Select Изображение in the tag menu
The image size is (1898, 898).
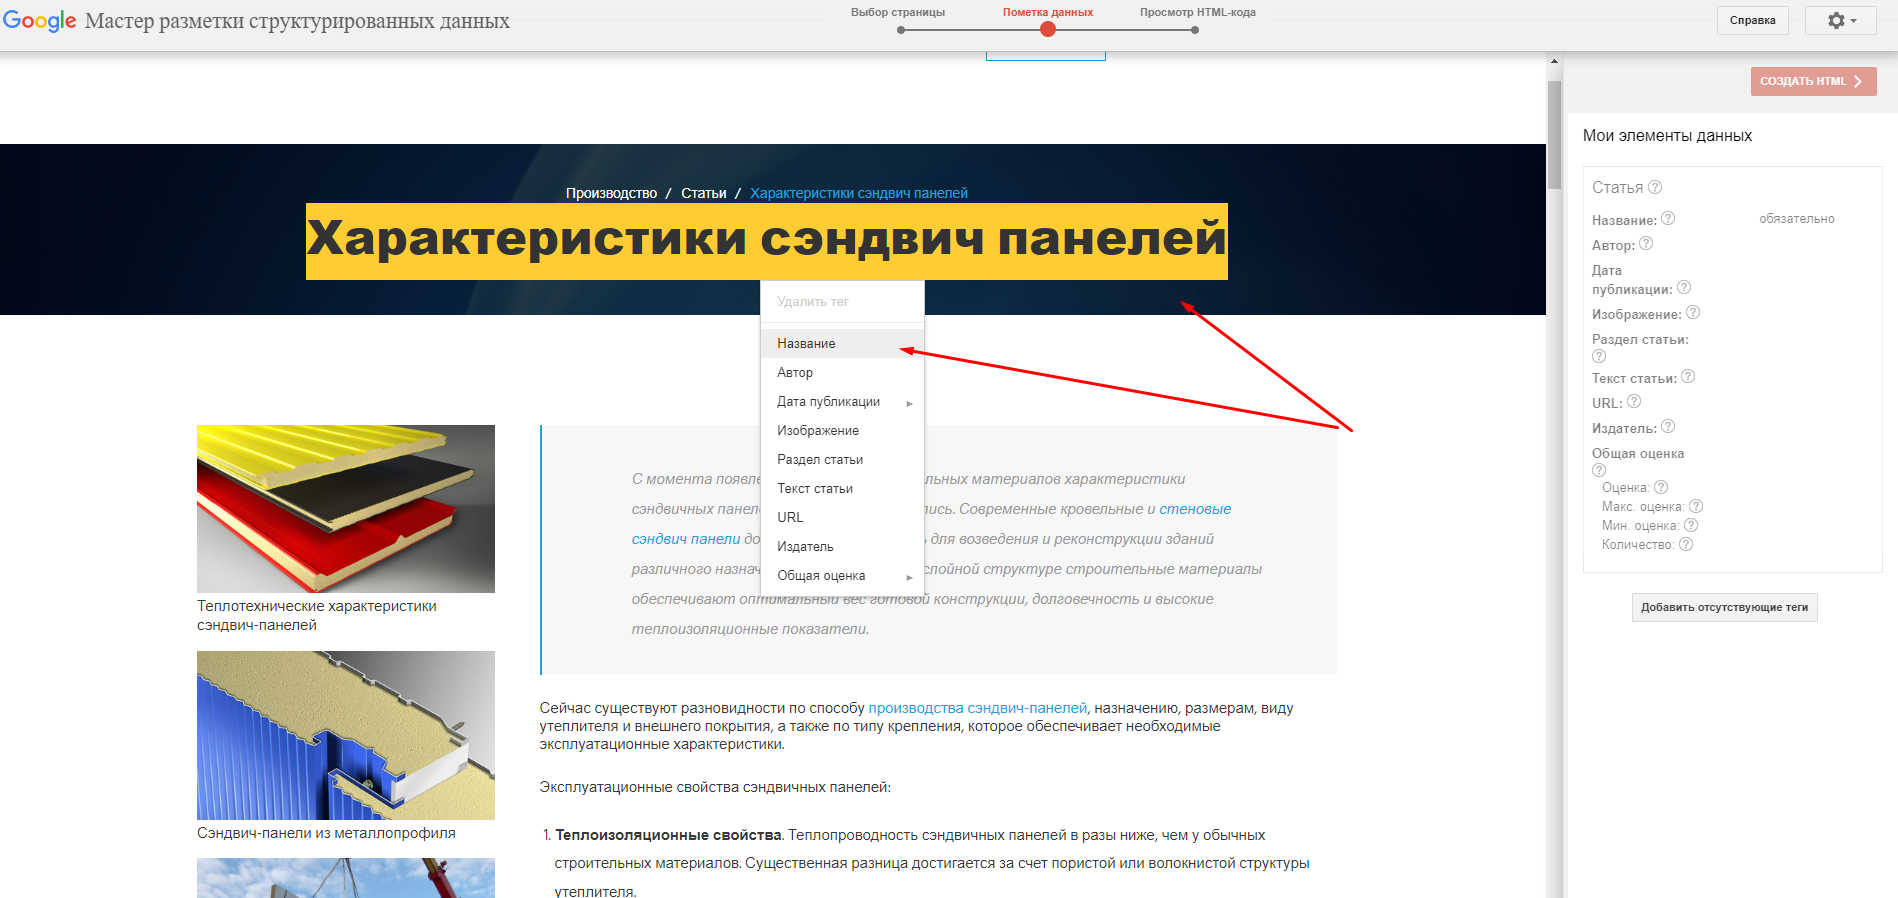(842, 430)
